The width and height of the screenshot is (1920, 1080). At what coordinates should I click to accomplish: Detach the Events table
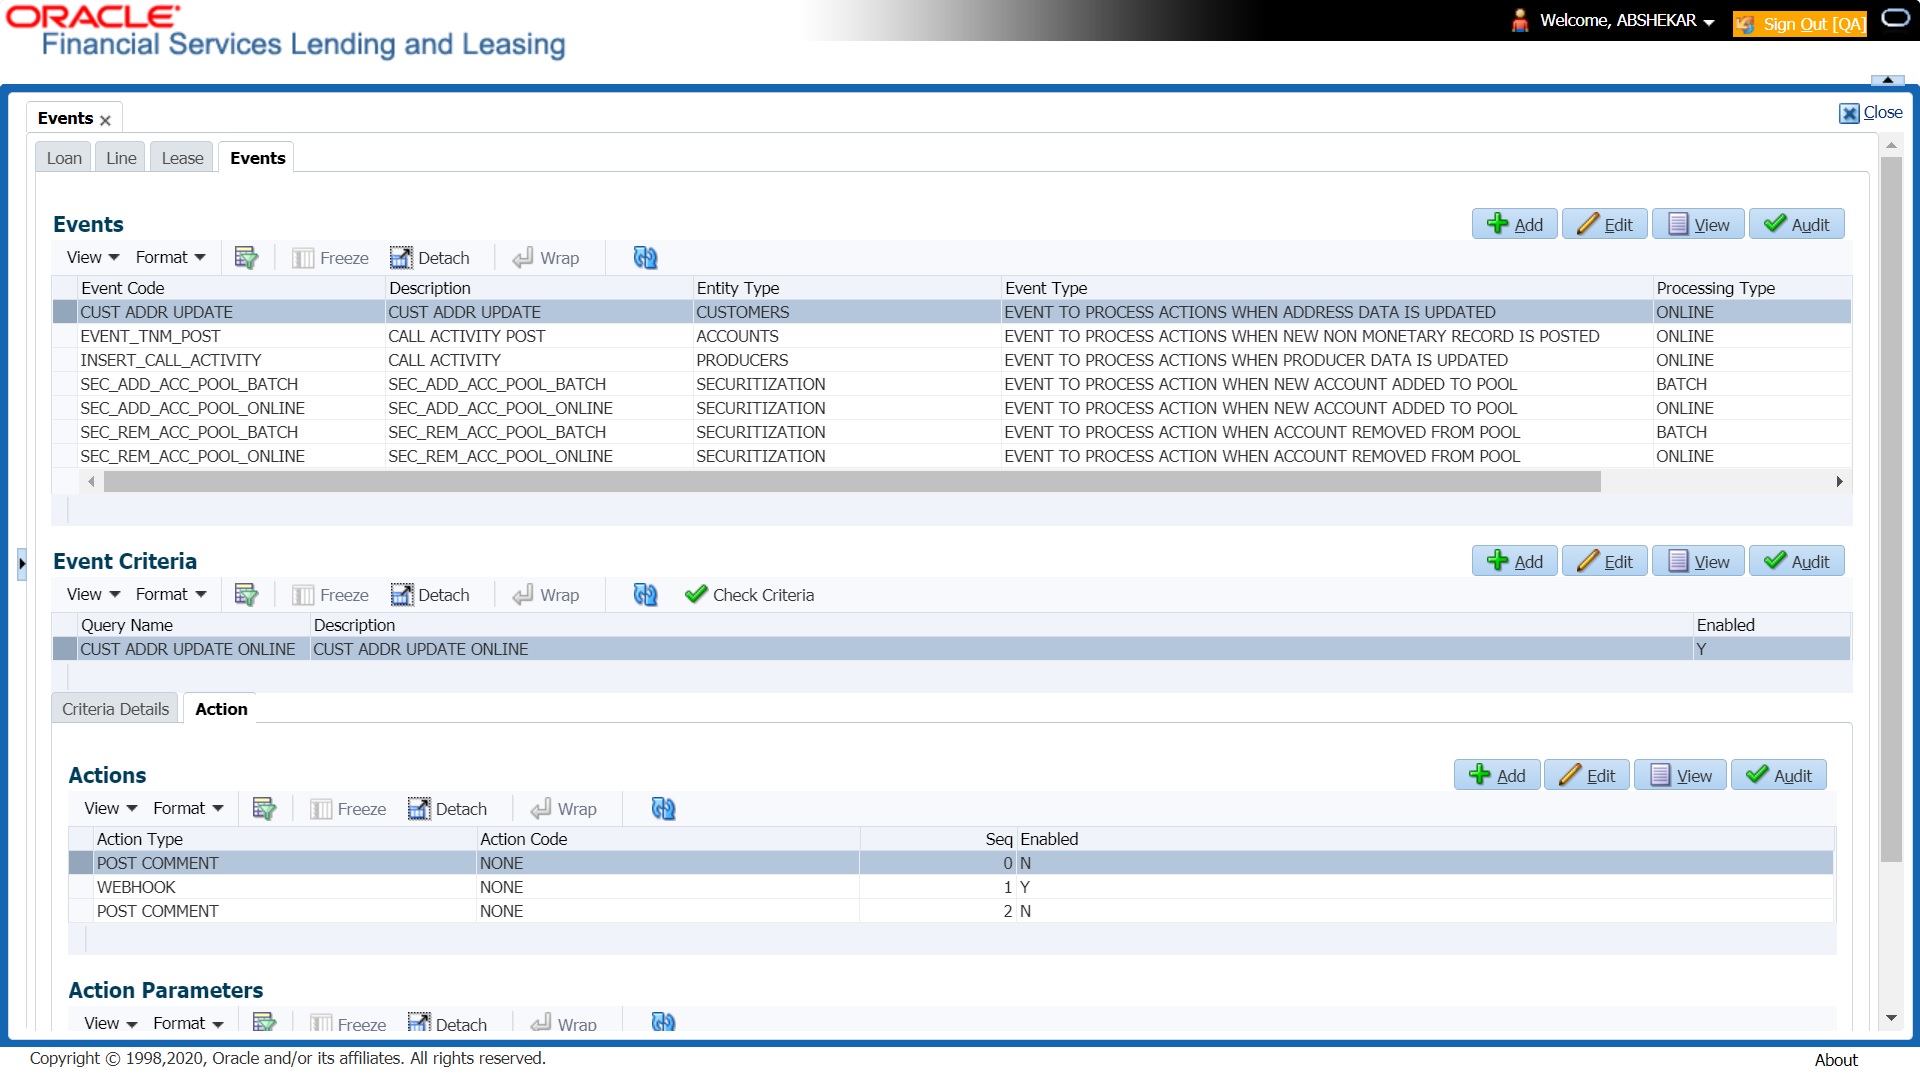tap(430, 258)
